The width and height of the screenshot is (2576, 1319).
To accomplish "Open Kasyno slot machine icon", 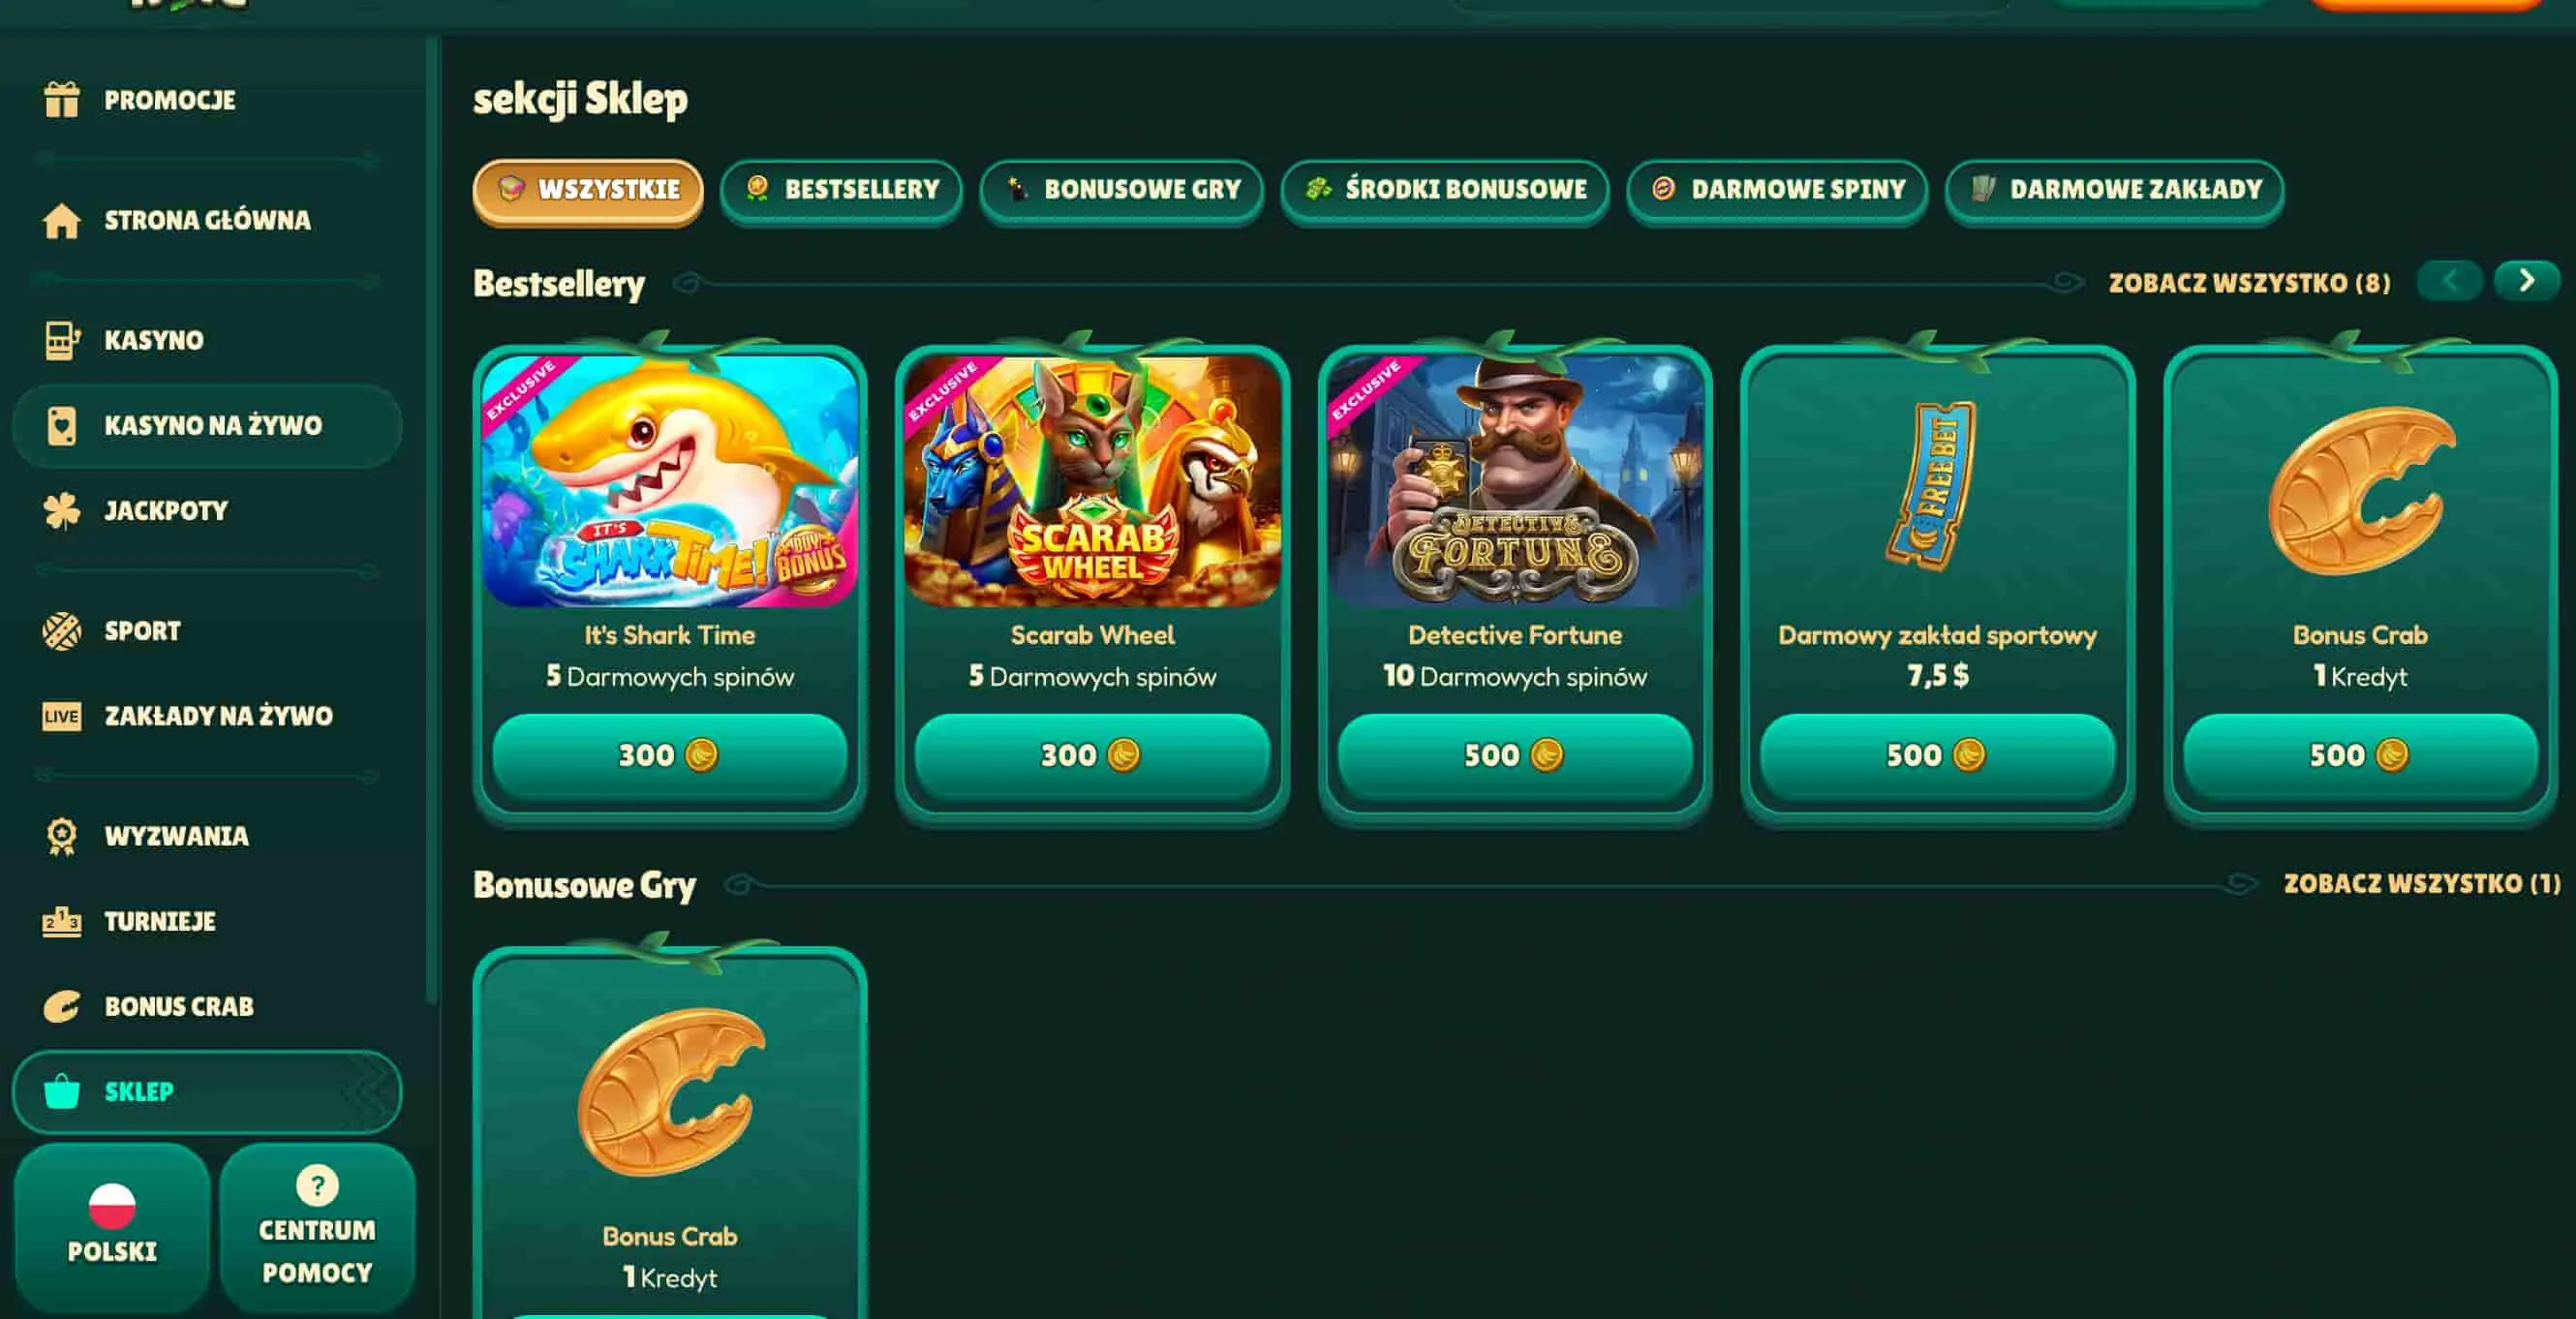I will [62, 340].
